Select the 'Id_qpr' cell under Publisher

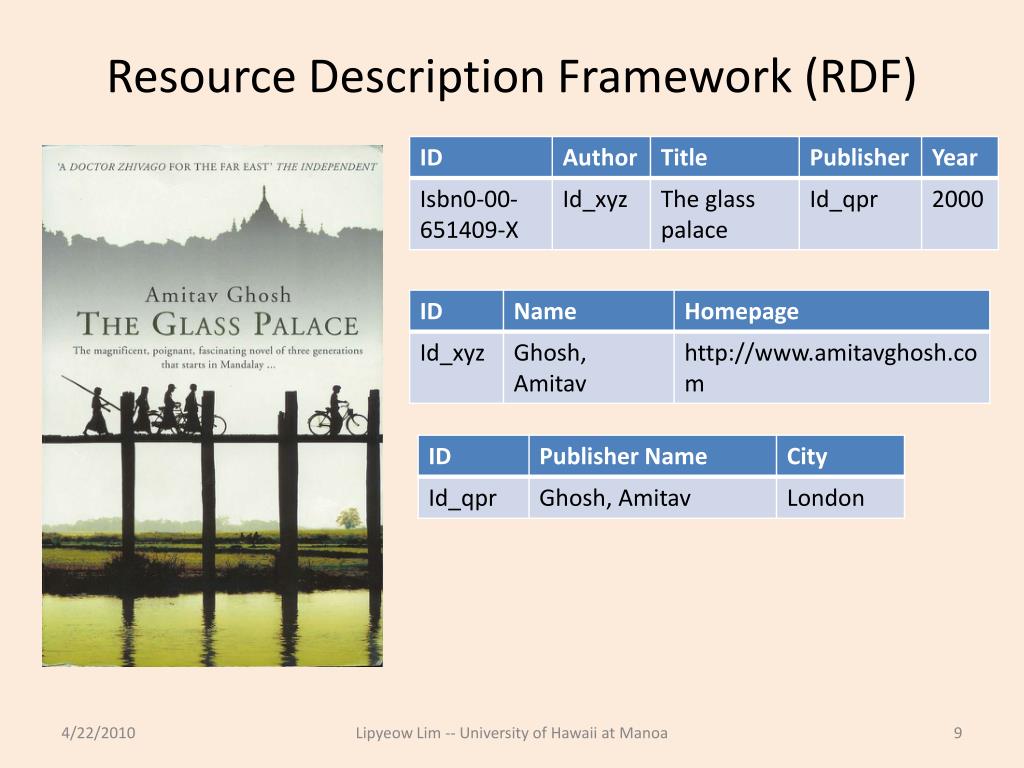point(860,214)
